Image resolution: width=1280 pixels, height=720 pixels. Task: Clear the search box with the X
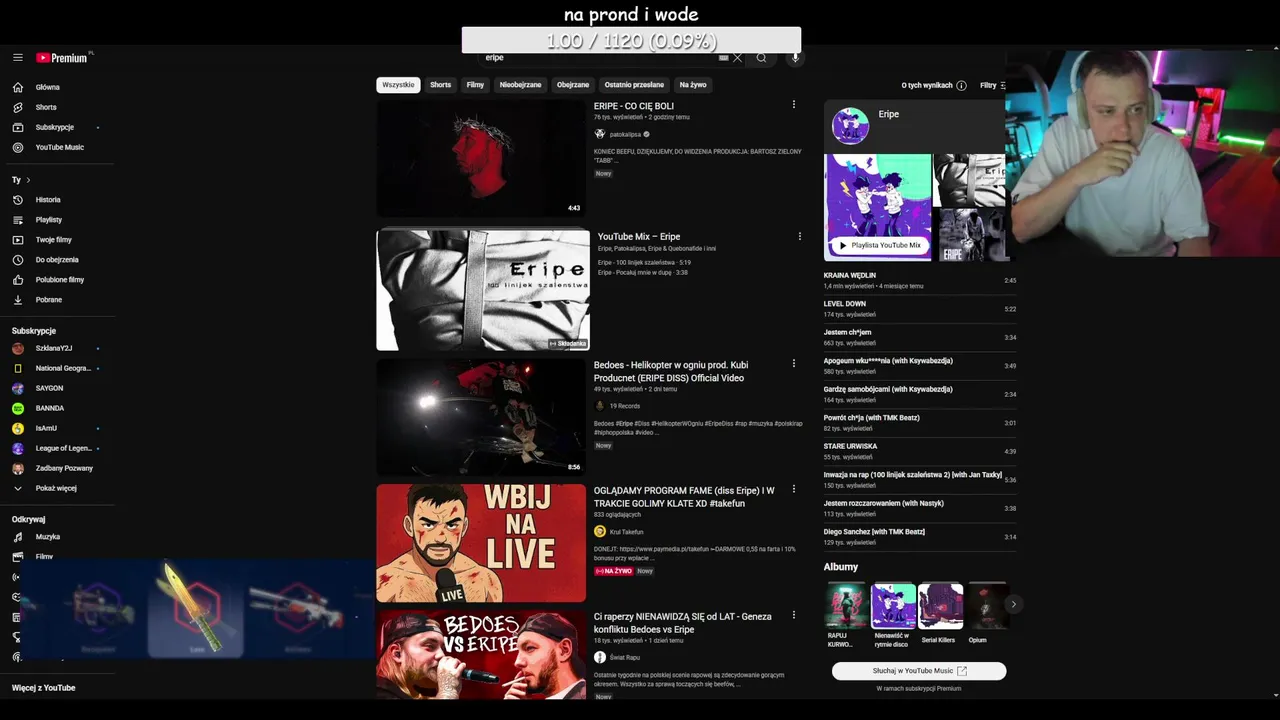click(738, 58)
